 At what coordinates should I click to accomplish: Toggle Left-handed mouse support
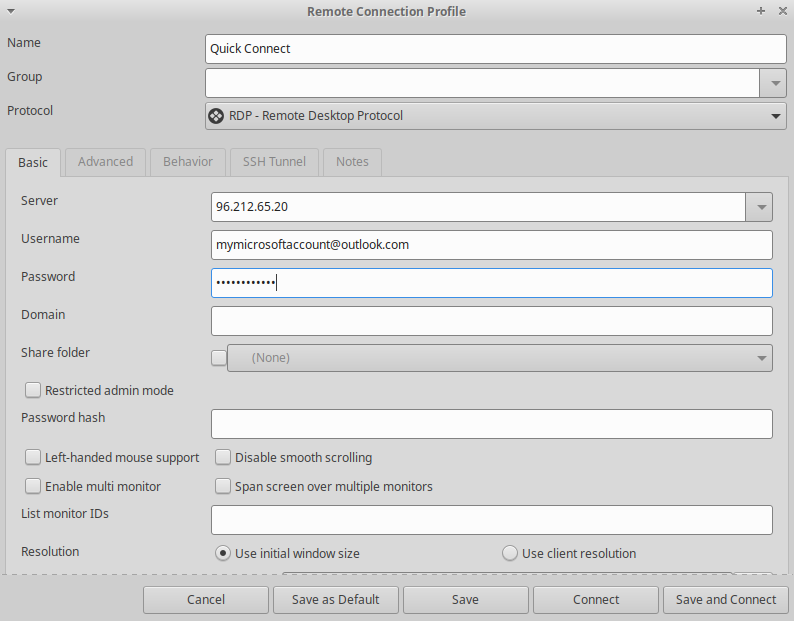point(33,458)
